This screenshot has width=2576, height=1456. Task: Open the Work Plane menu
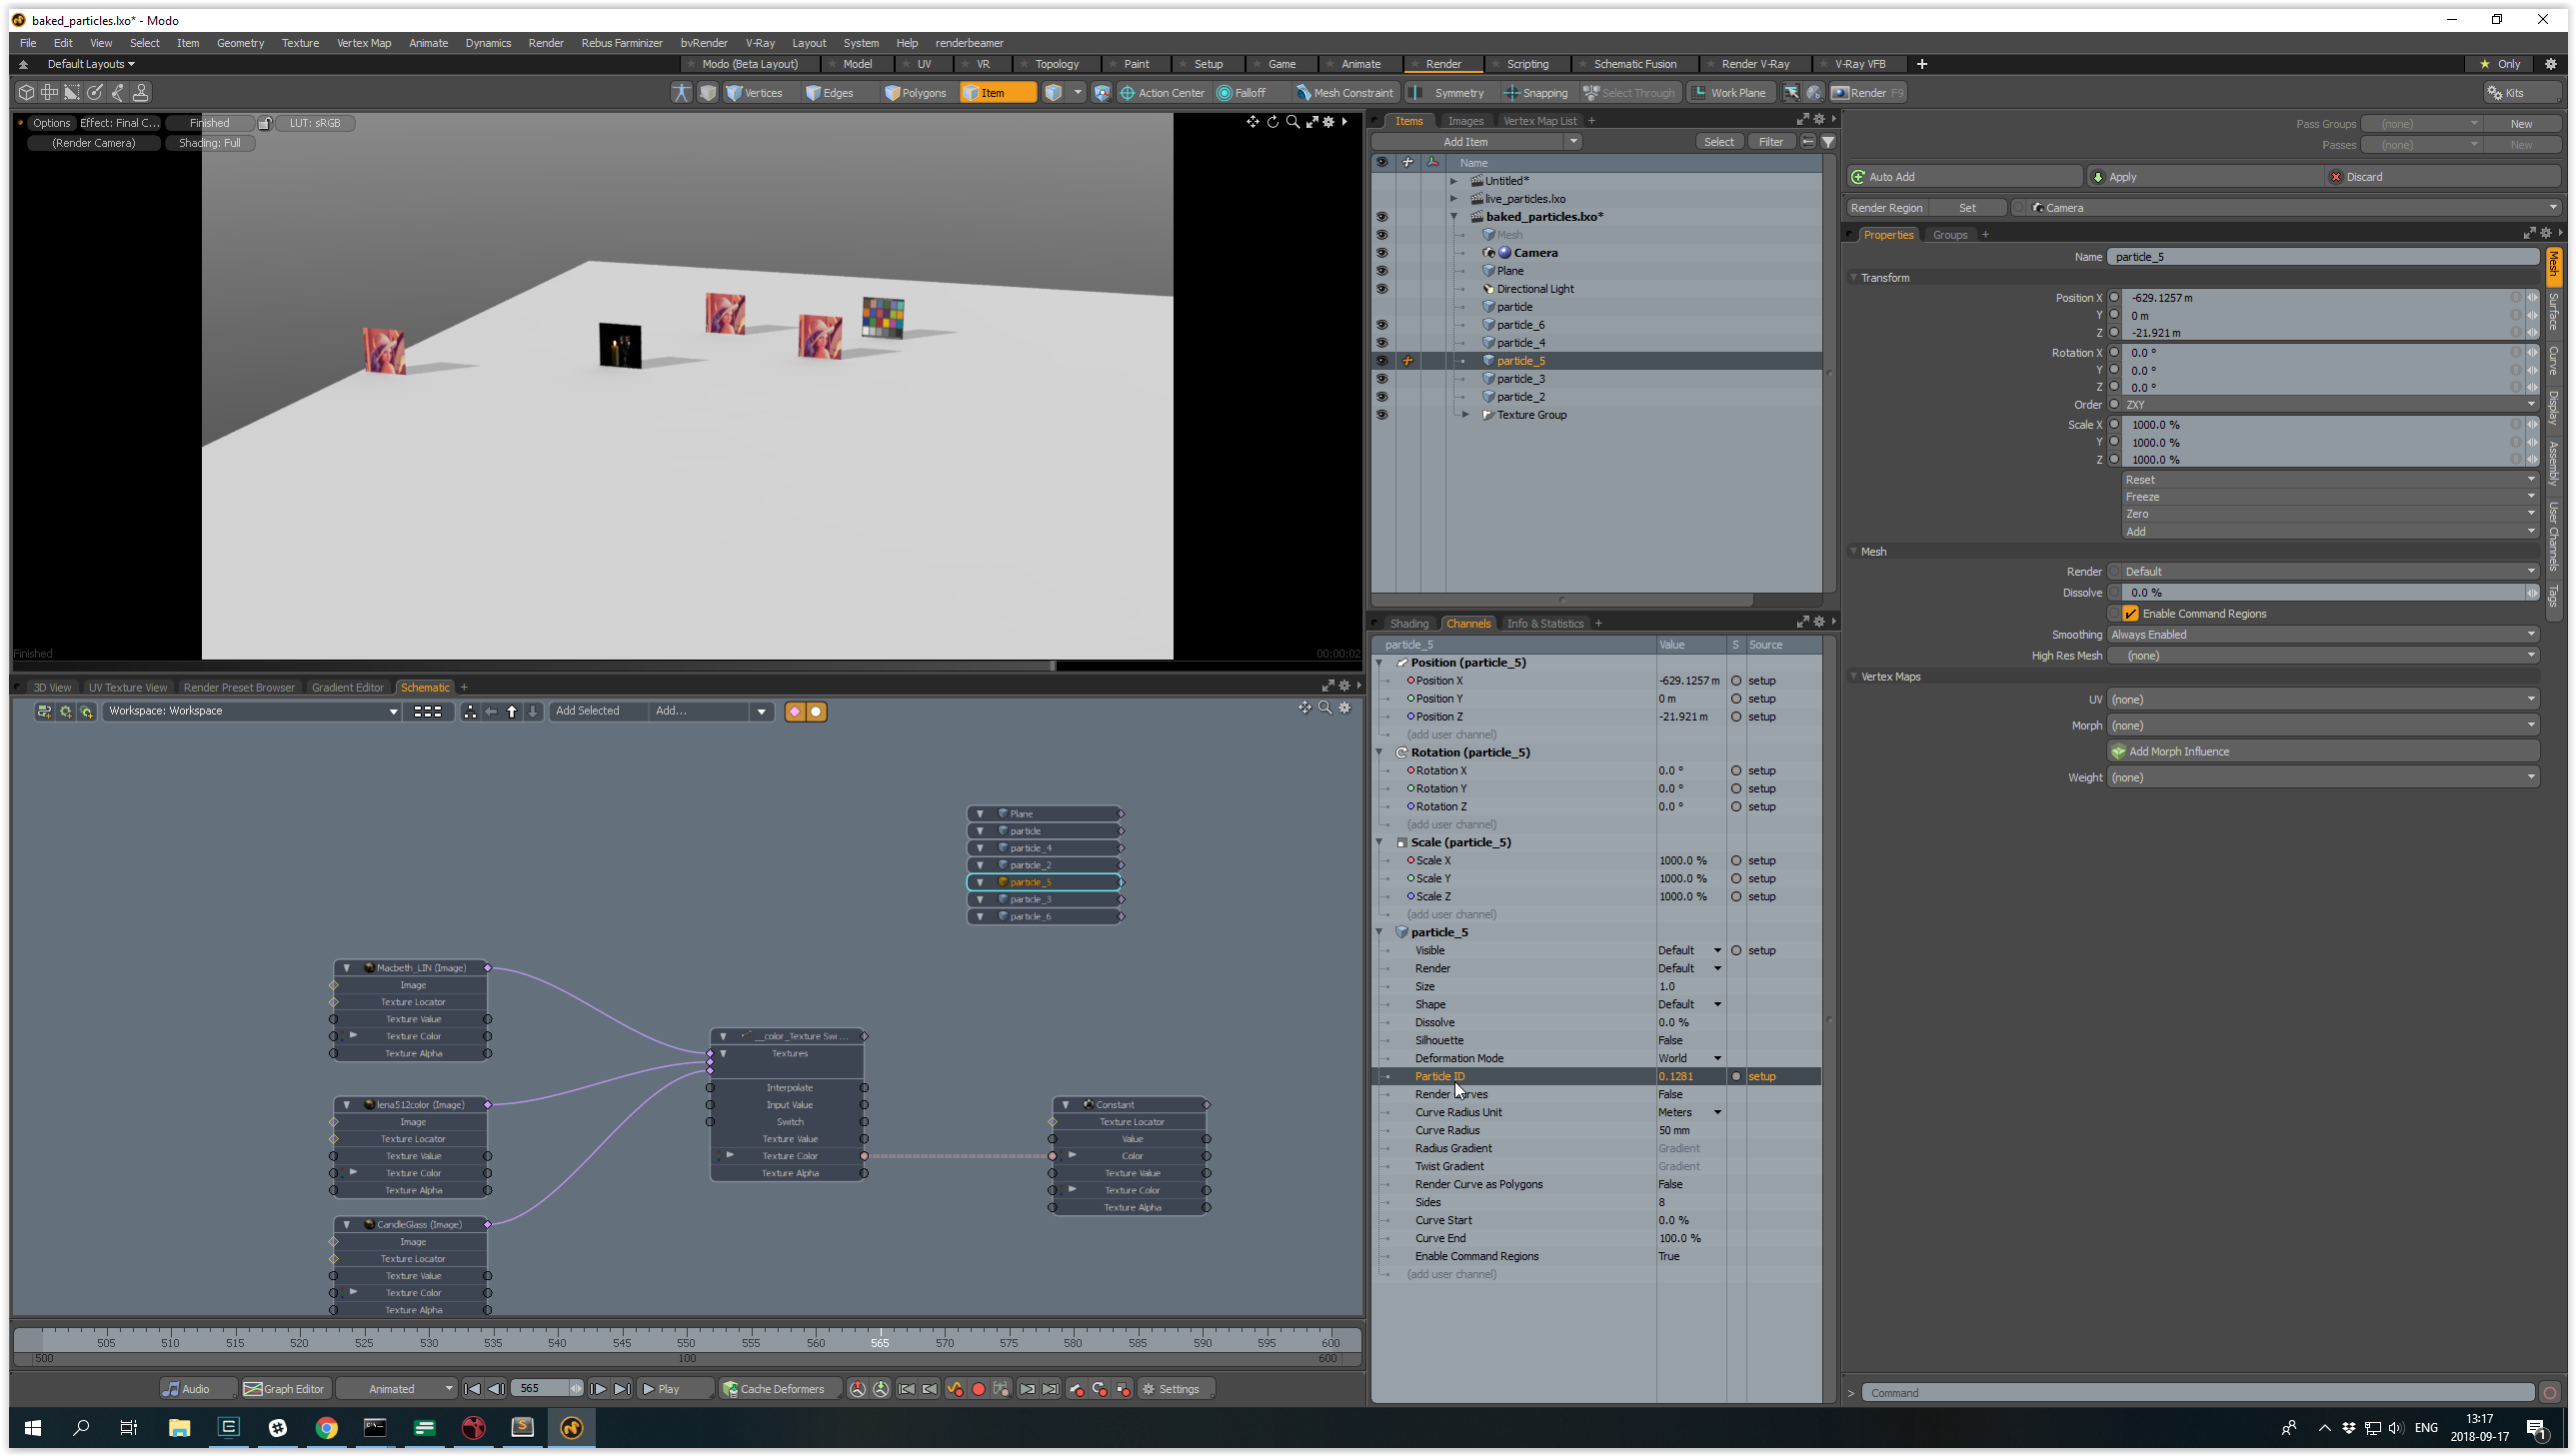click(1729, 92)
